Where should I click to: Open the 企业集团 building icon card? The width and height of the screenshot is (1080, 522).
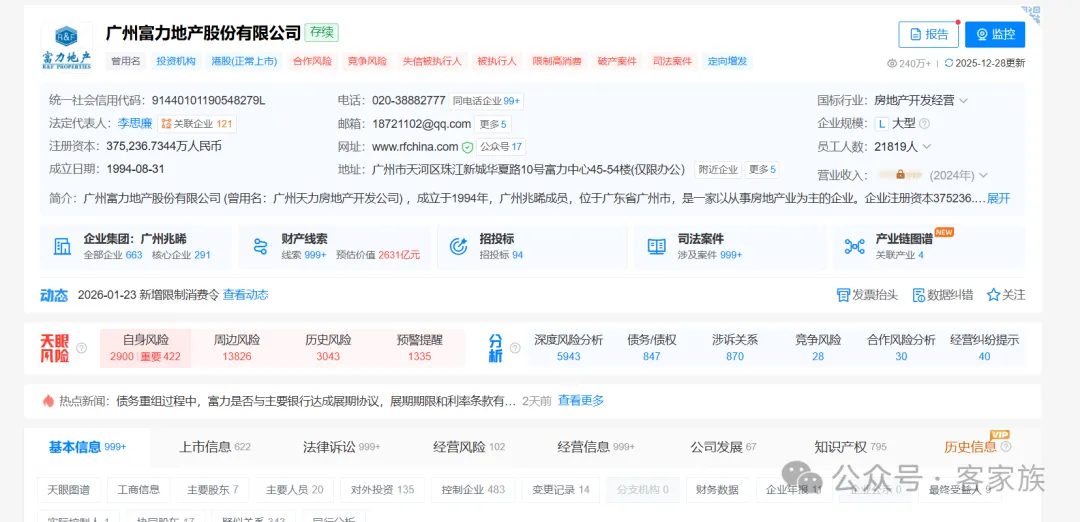click(x=63, y=247)
